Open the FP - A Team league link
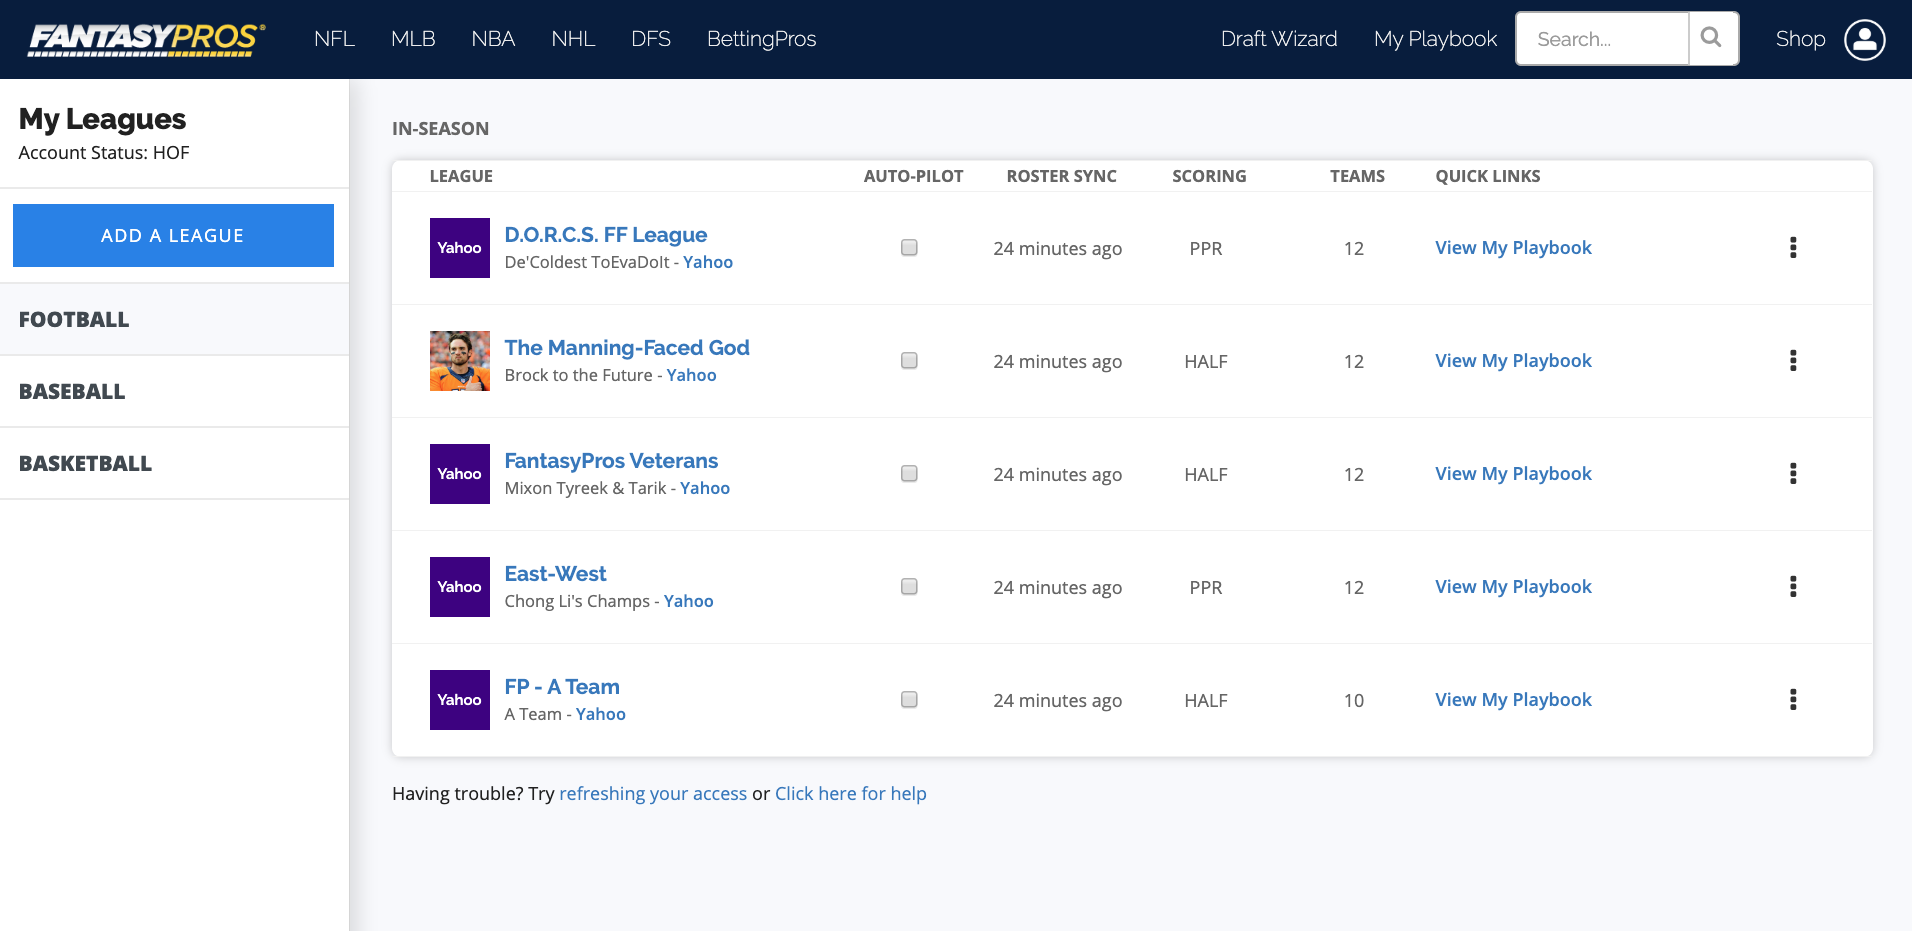This screenshot has width=1912, height=931. (562, 687)
